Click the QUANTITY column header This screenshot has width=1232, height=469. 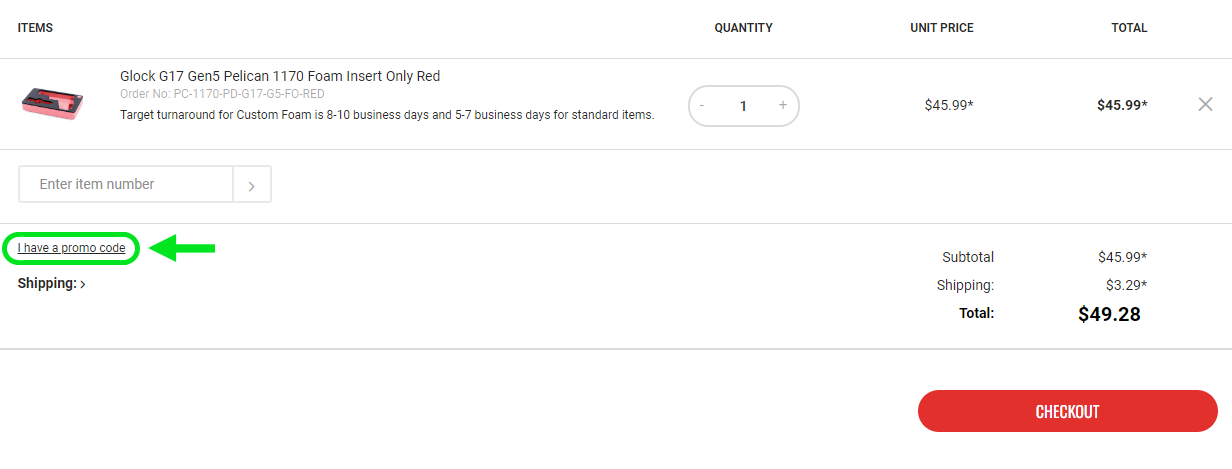pos(743,28)
